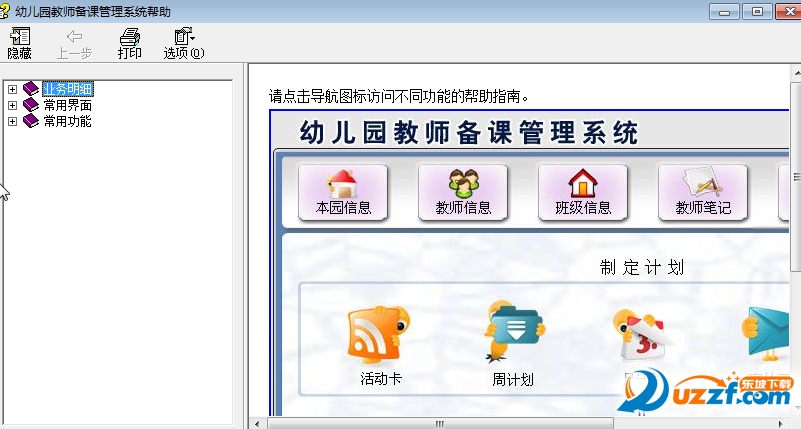Click the 上一步 back arrow button

(x=74, y=44)
